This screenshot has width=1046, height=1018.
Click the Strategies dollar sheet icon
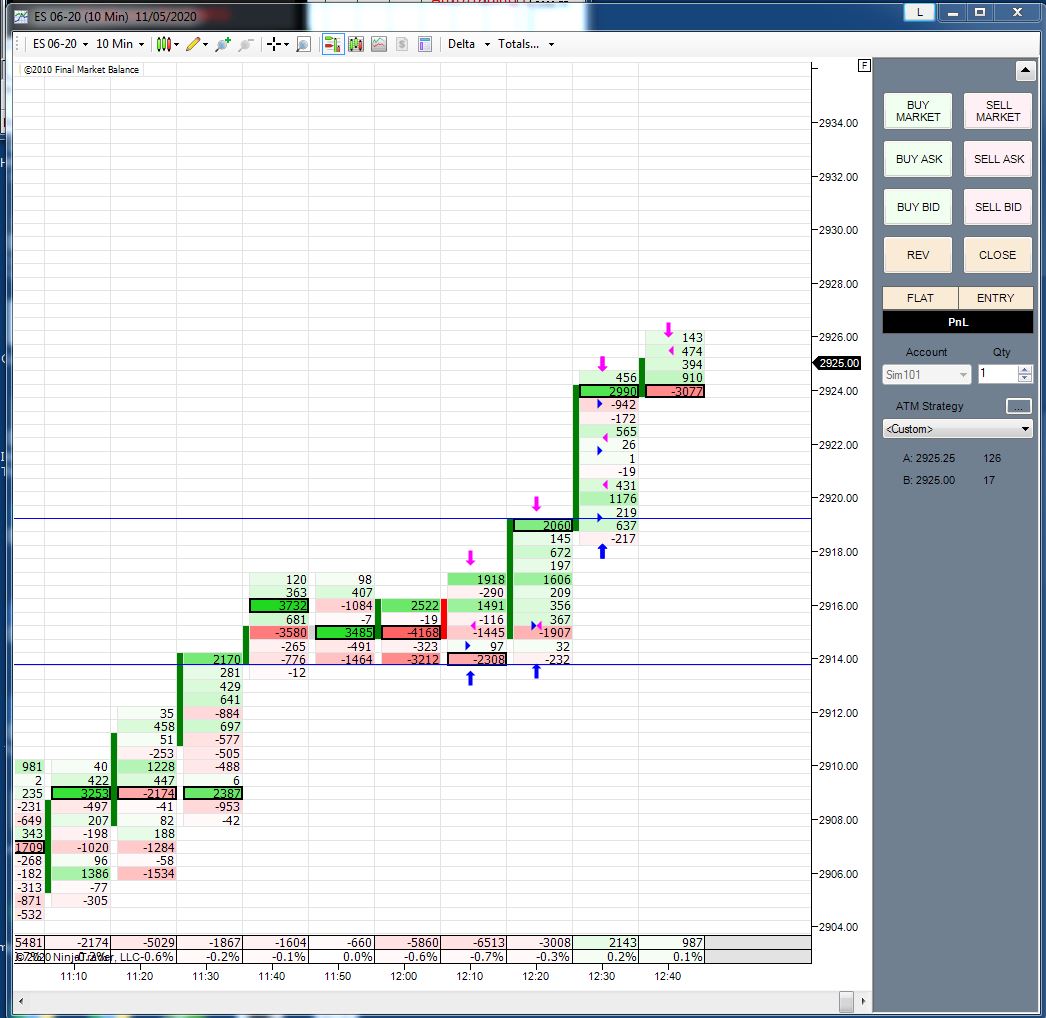pyautogui.click(x=402, y=44)
